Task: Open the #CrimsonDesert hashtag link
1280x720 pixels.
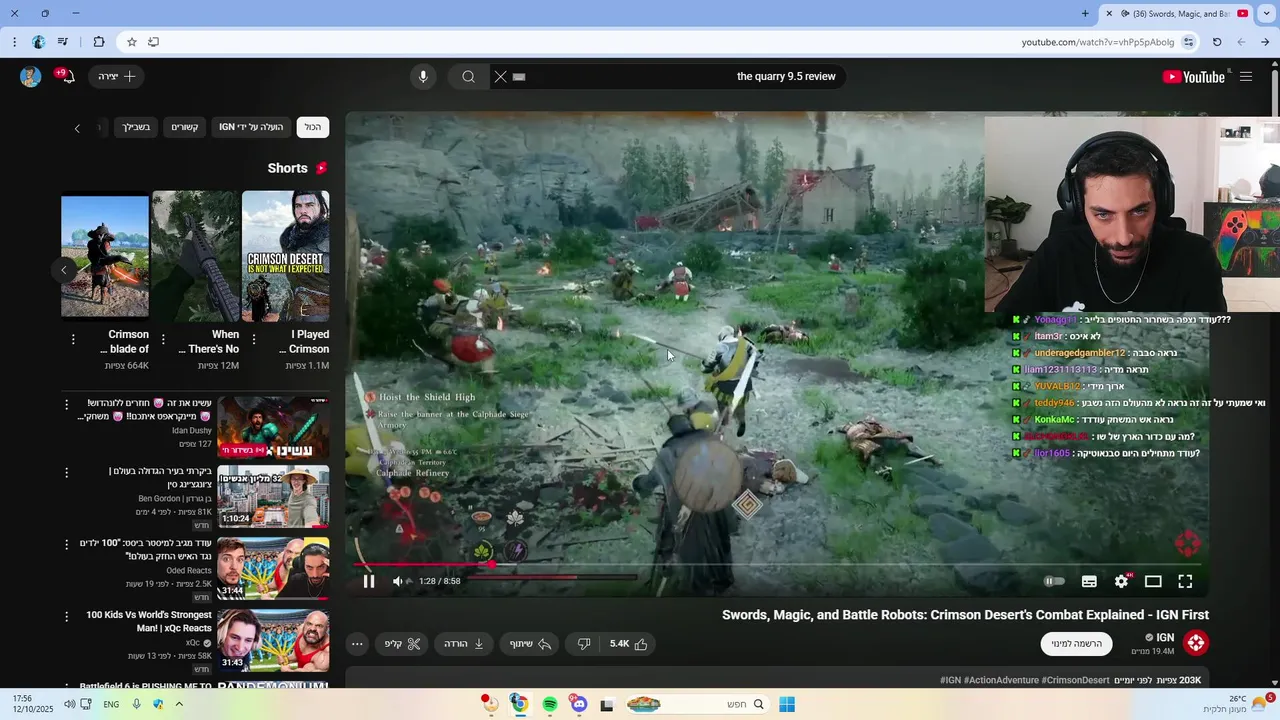Action: tap(1076, 680)
